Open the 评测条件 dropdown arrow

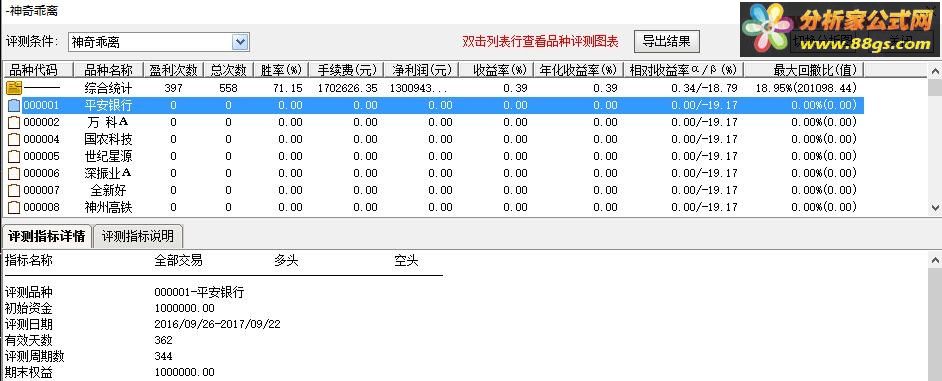pyautogui.click(x=240, y=41)
